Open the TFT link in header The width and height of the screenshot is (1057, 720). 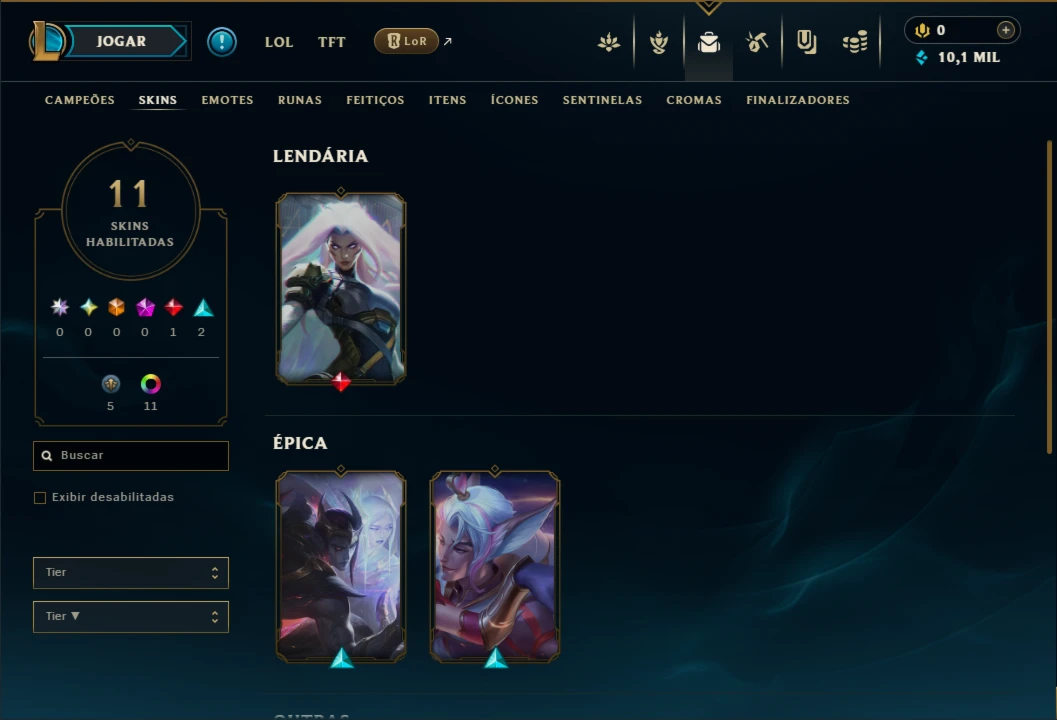point(331,42)
